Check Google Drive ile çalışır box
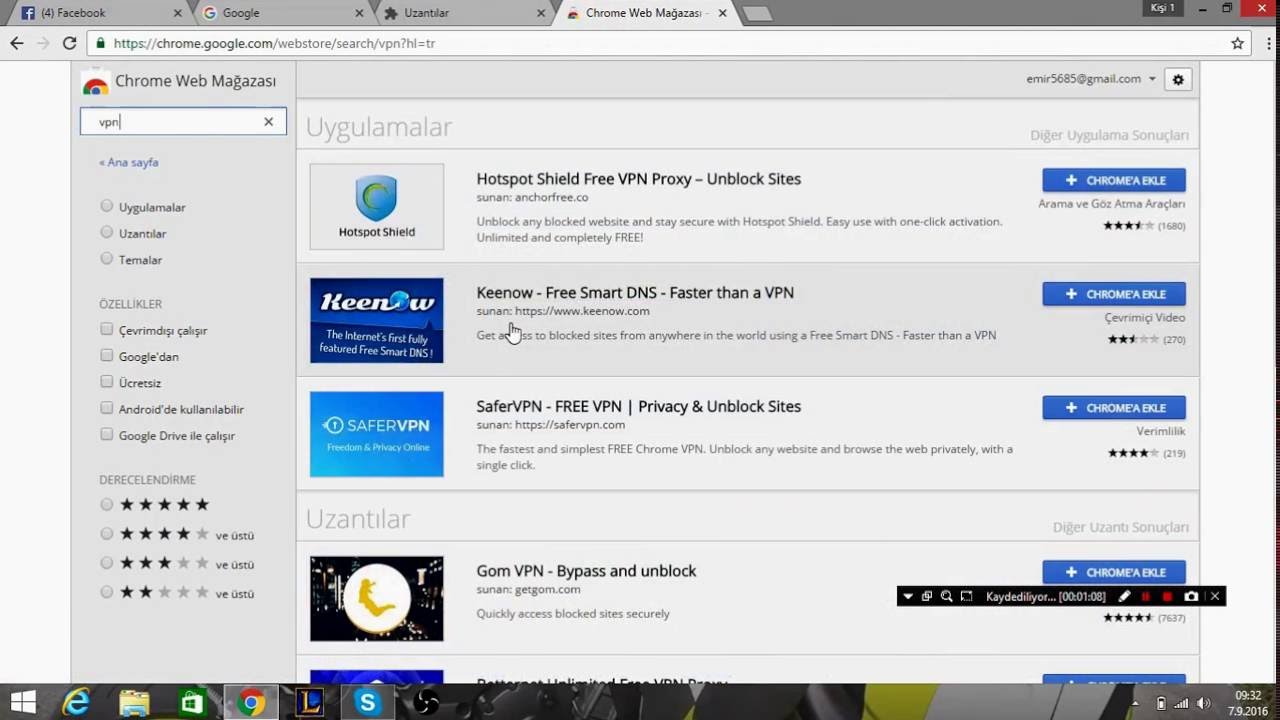Screen dimensions: 1280x720 coord(107,434)
